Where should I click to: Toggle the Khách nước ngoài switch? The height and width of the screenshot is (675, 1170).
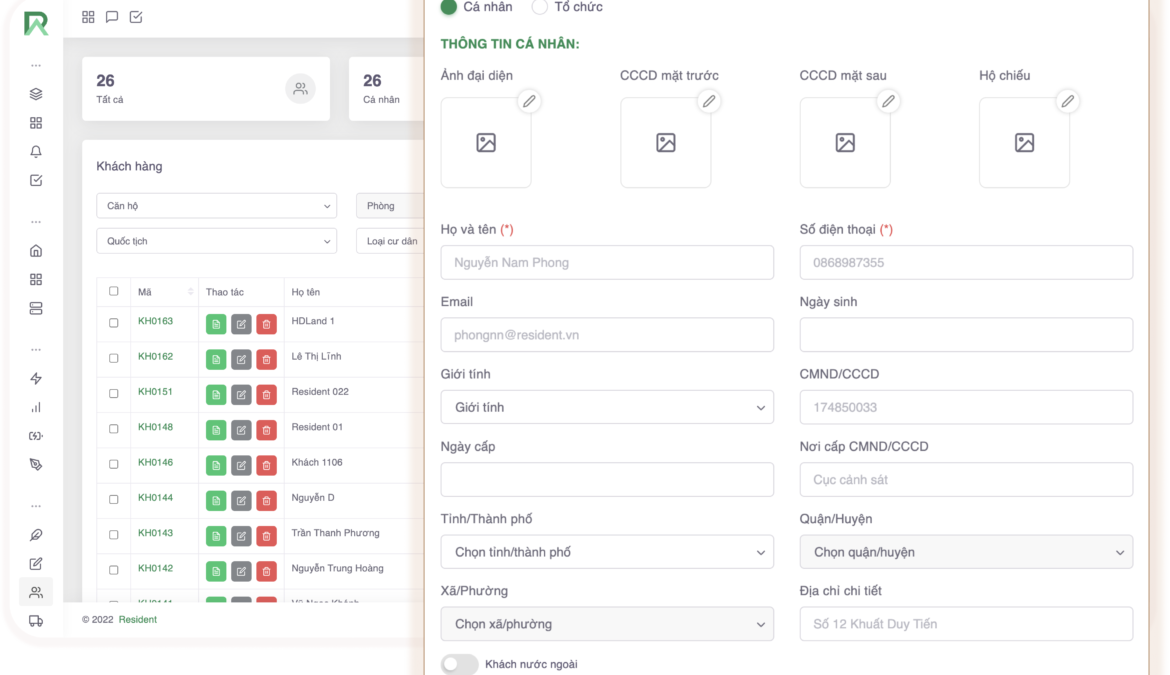click(x=459, y=664)
